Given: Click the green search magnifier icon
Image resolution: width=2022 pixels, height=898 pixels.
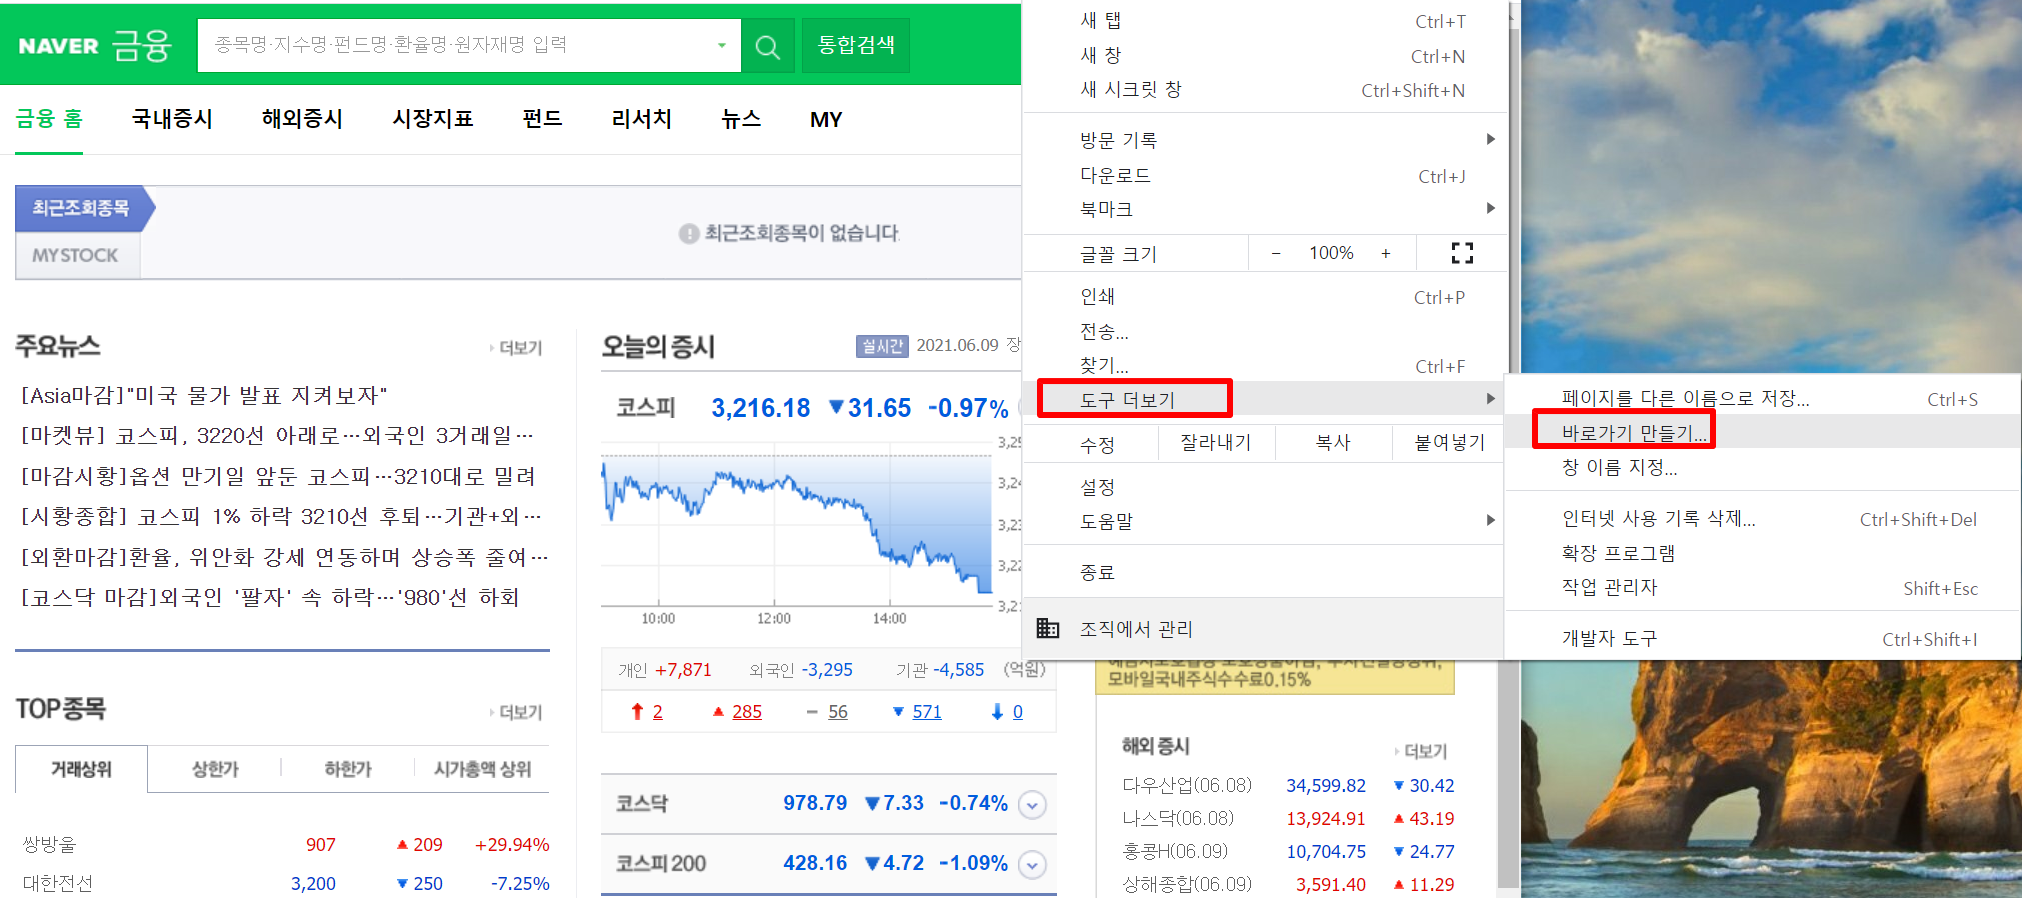Looking at the screenshot, I should tap(767, 46).
